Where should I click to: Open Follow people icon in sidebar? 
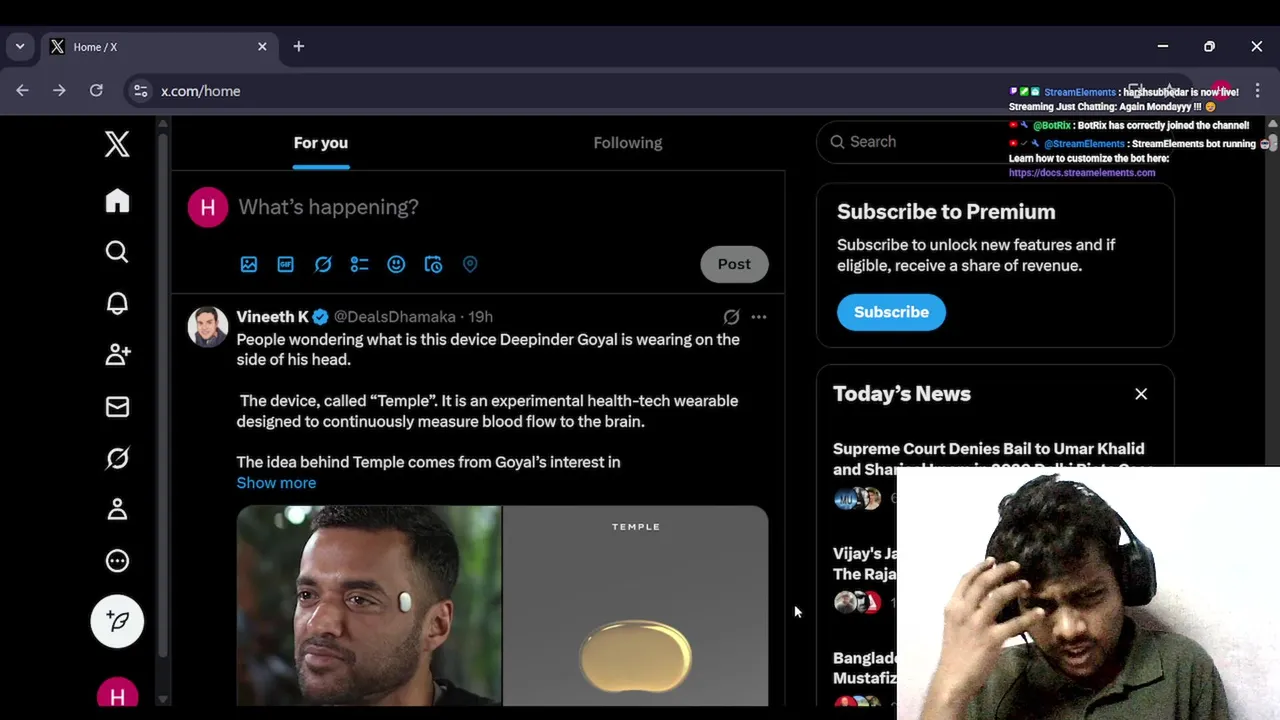click(117, 354)
